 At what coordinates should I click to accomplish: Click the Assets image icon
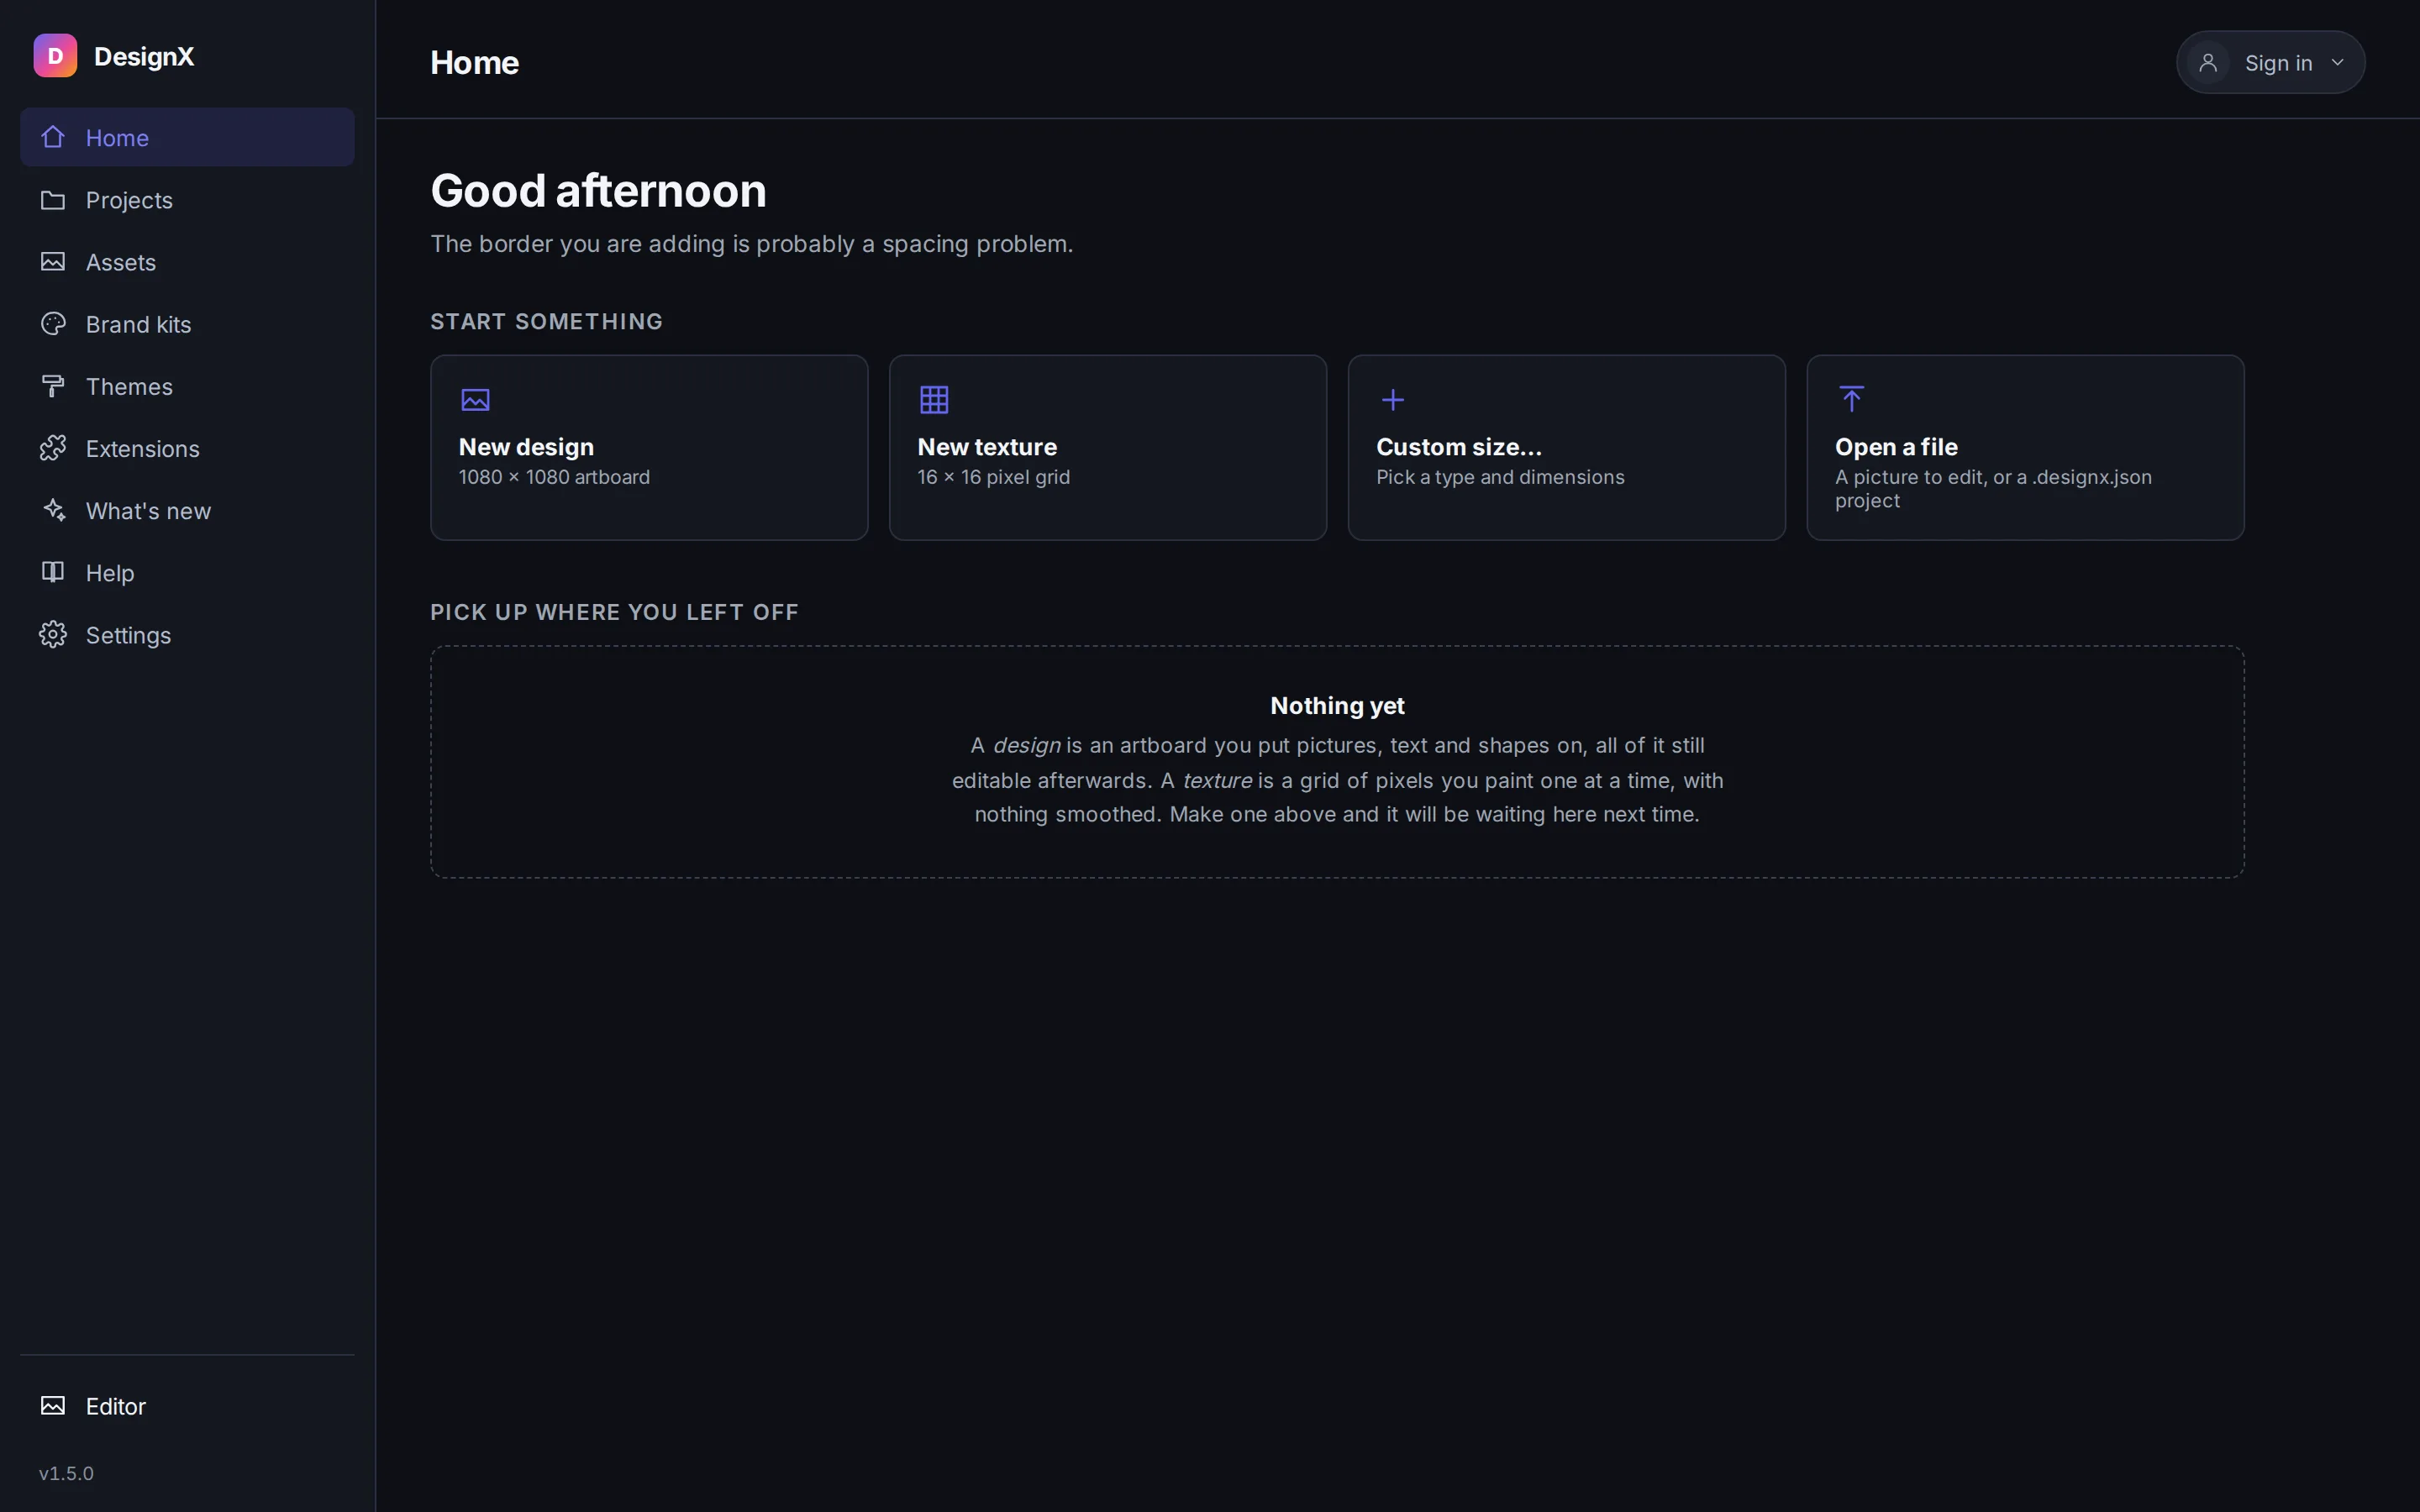pyautogui.click(x=53, y=262)
